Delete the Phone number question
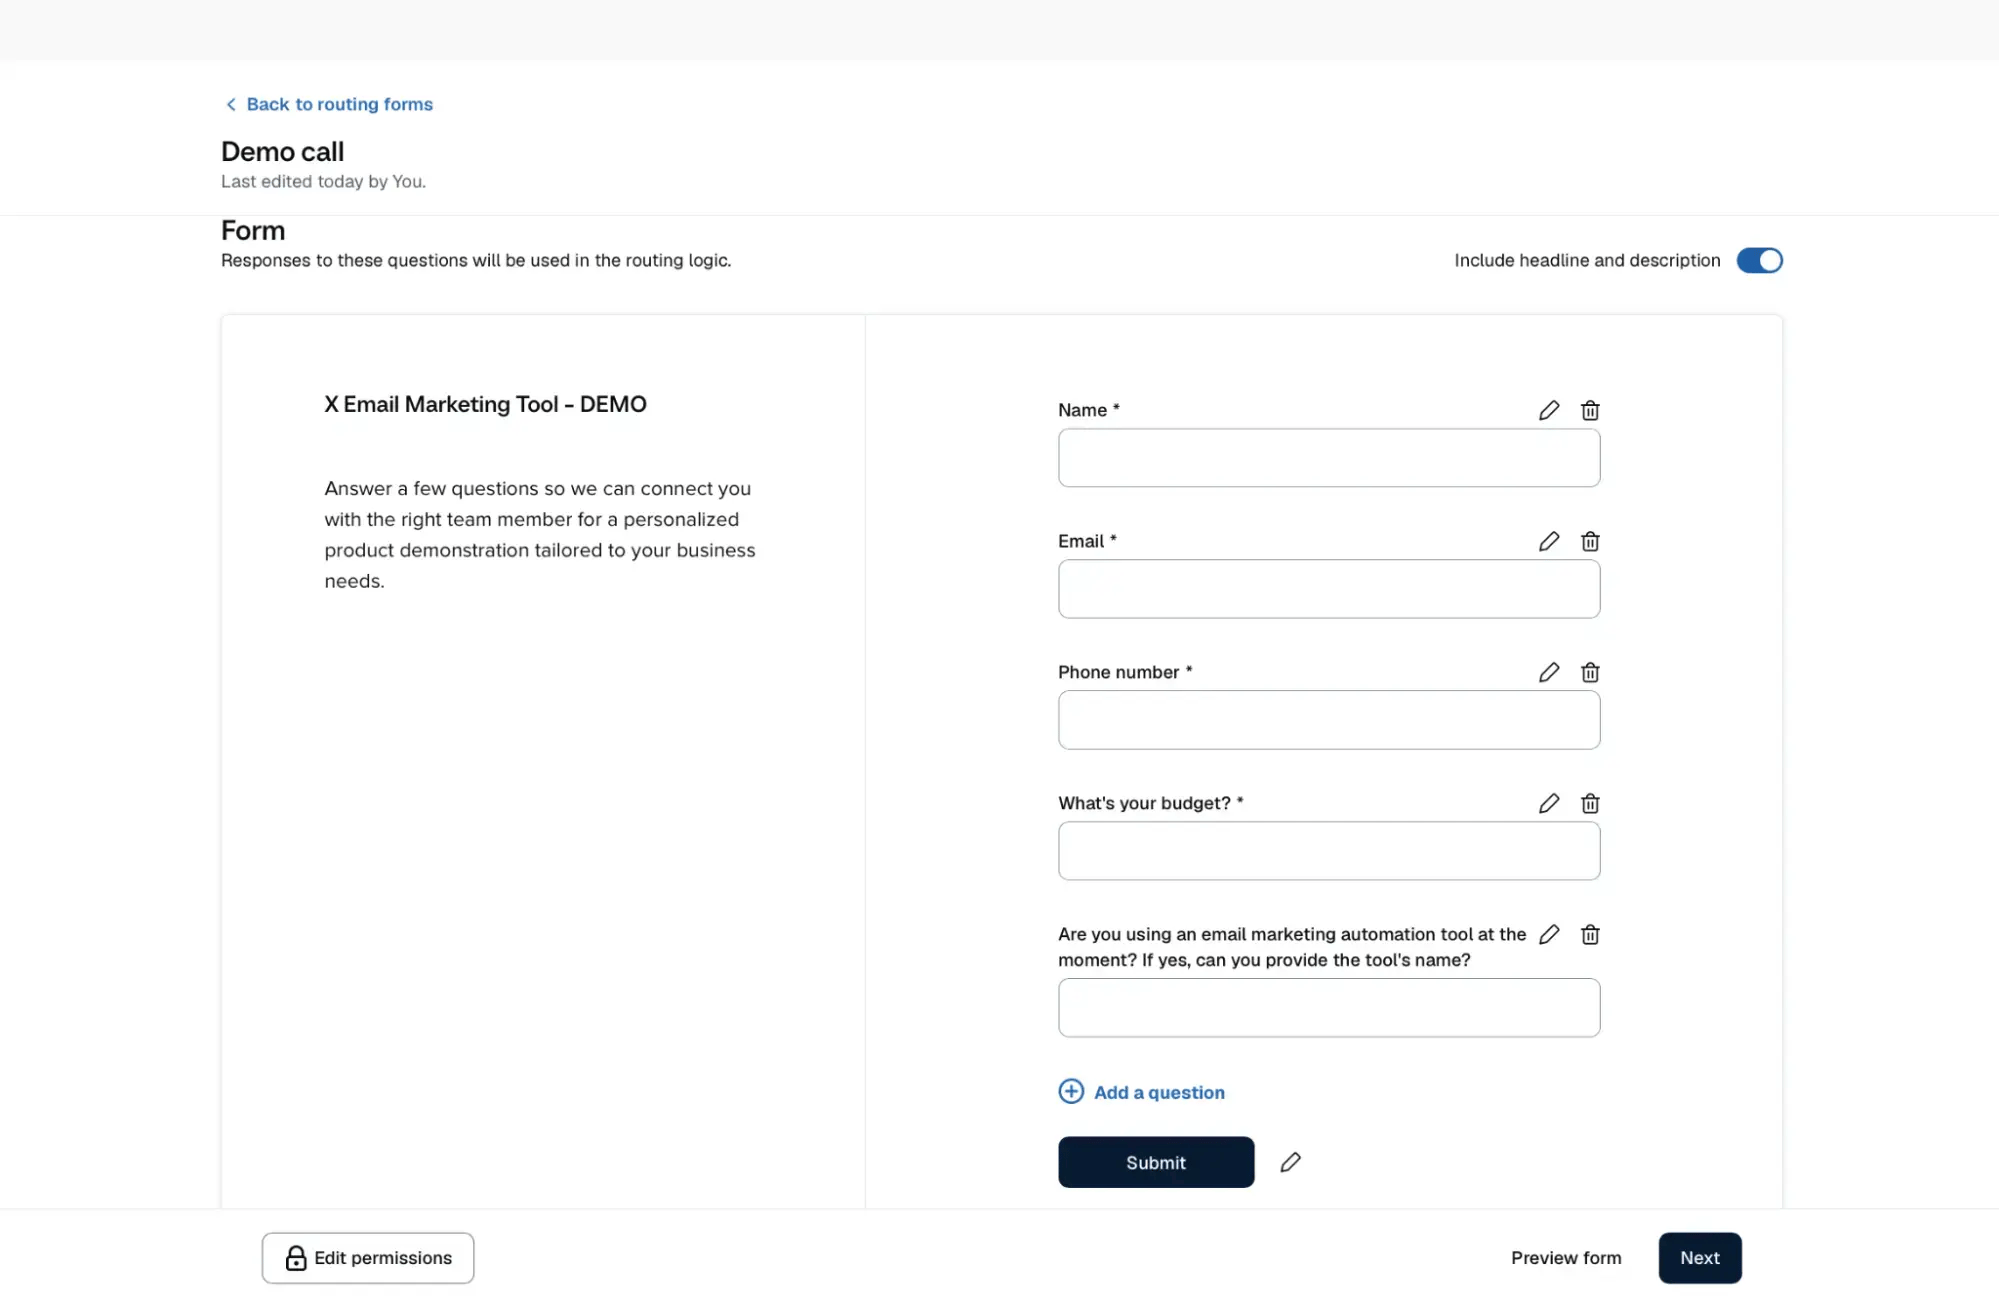 pyautogui.click(x=1590, y=672)
